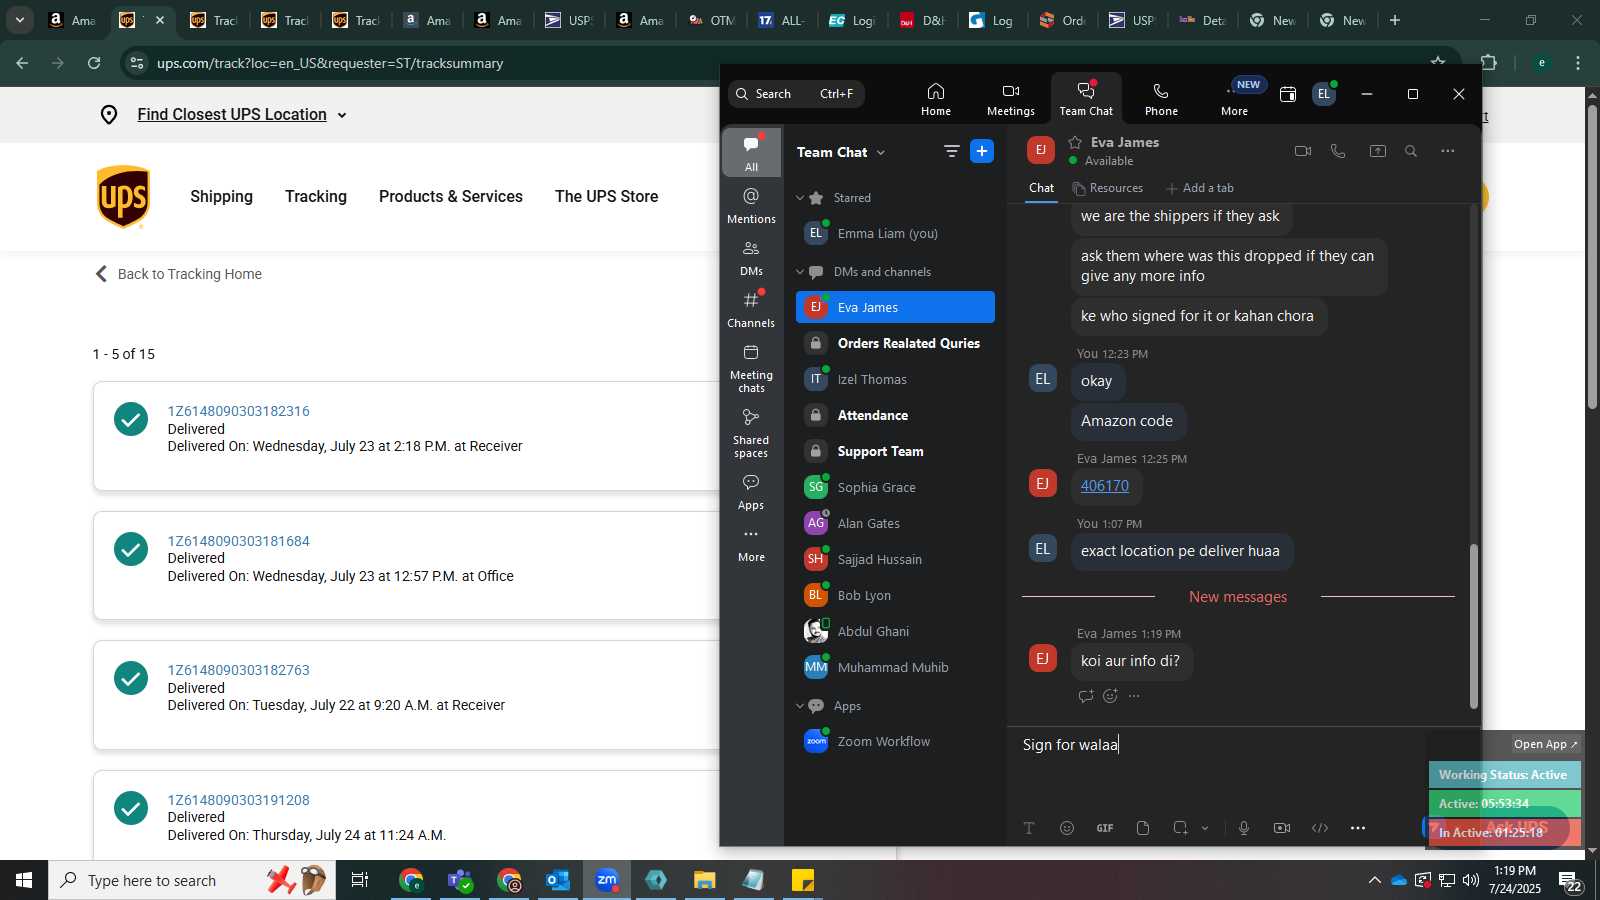Viewport: 1600px width, 900px height.
Task: Start phone call with Eva James
Action: coord(1338,151)
